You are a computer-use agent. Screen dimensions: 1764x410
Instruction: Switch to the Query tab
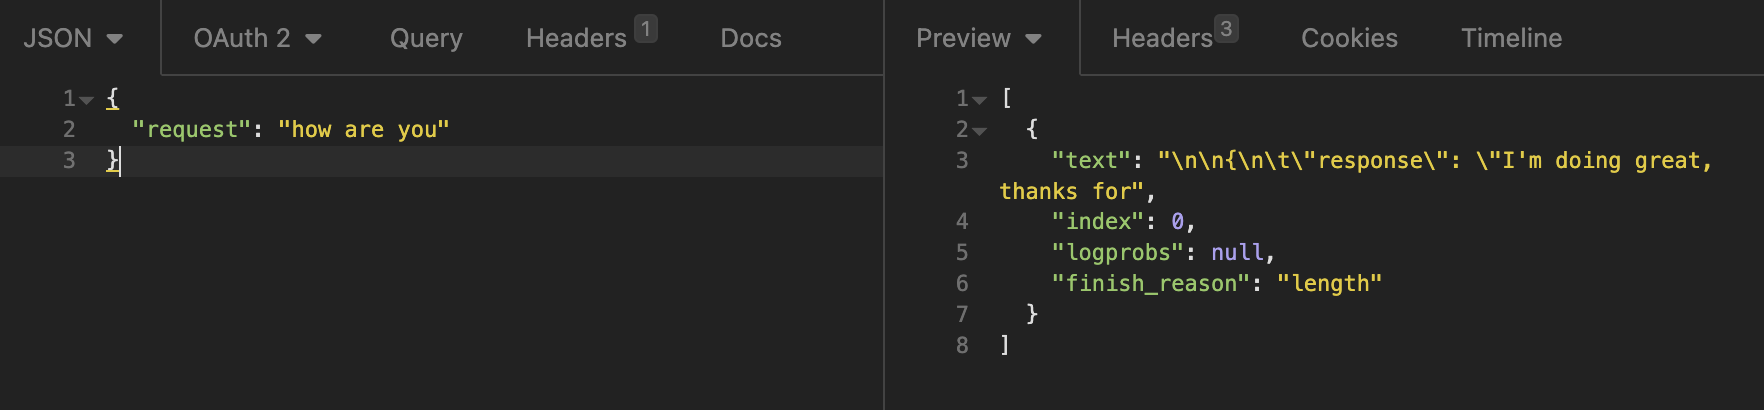click(x=426, y=38)
